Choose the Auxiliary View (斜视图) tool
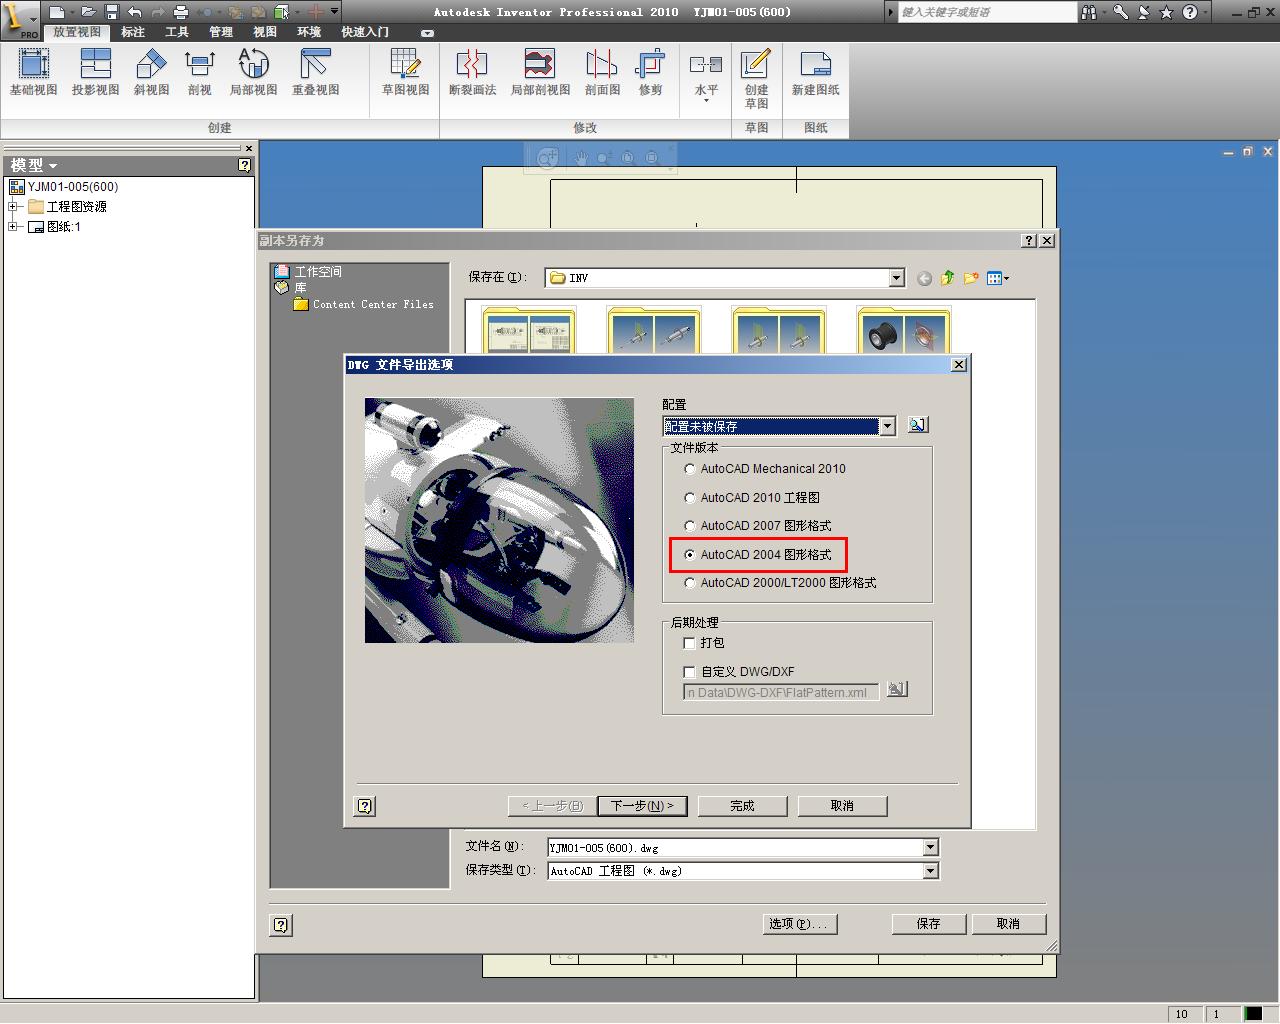 151,73
